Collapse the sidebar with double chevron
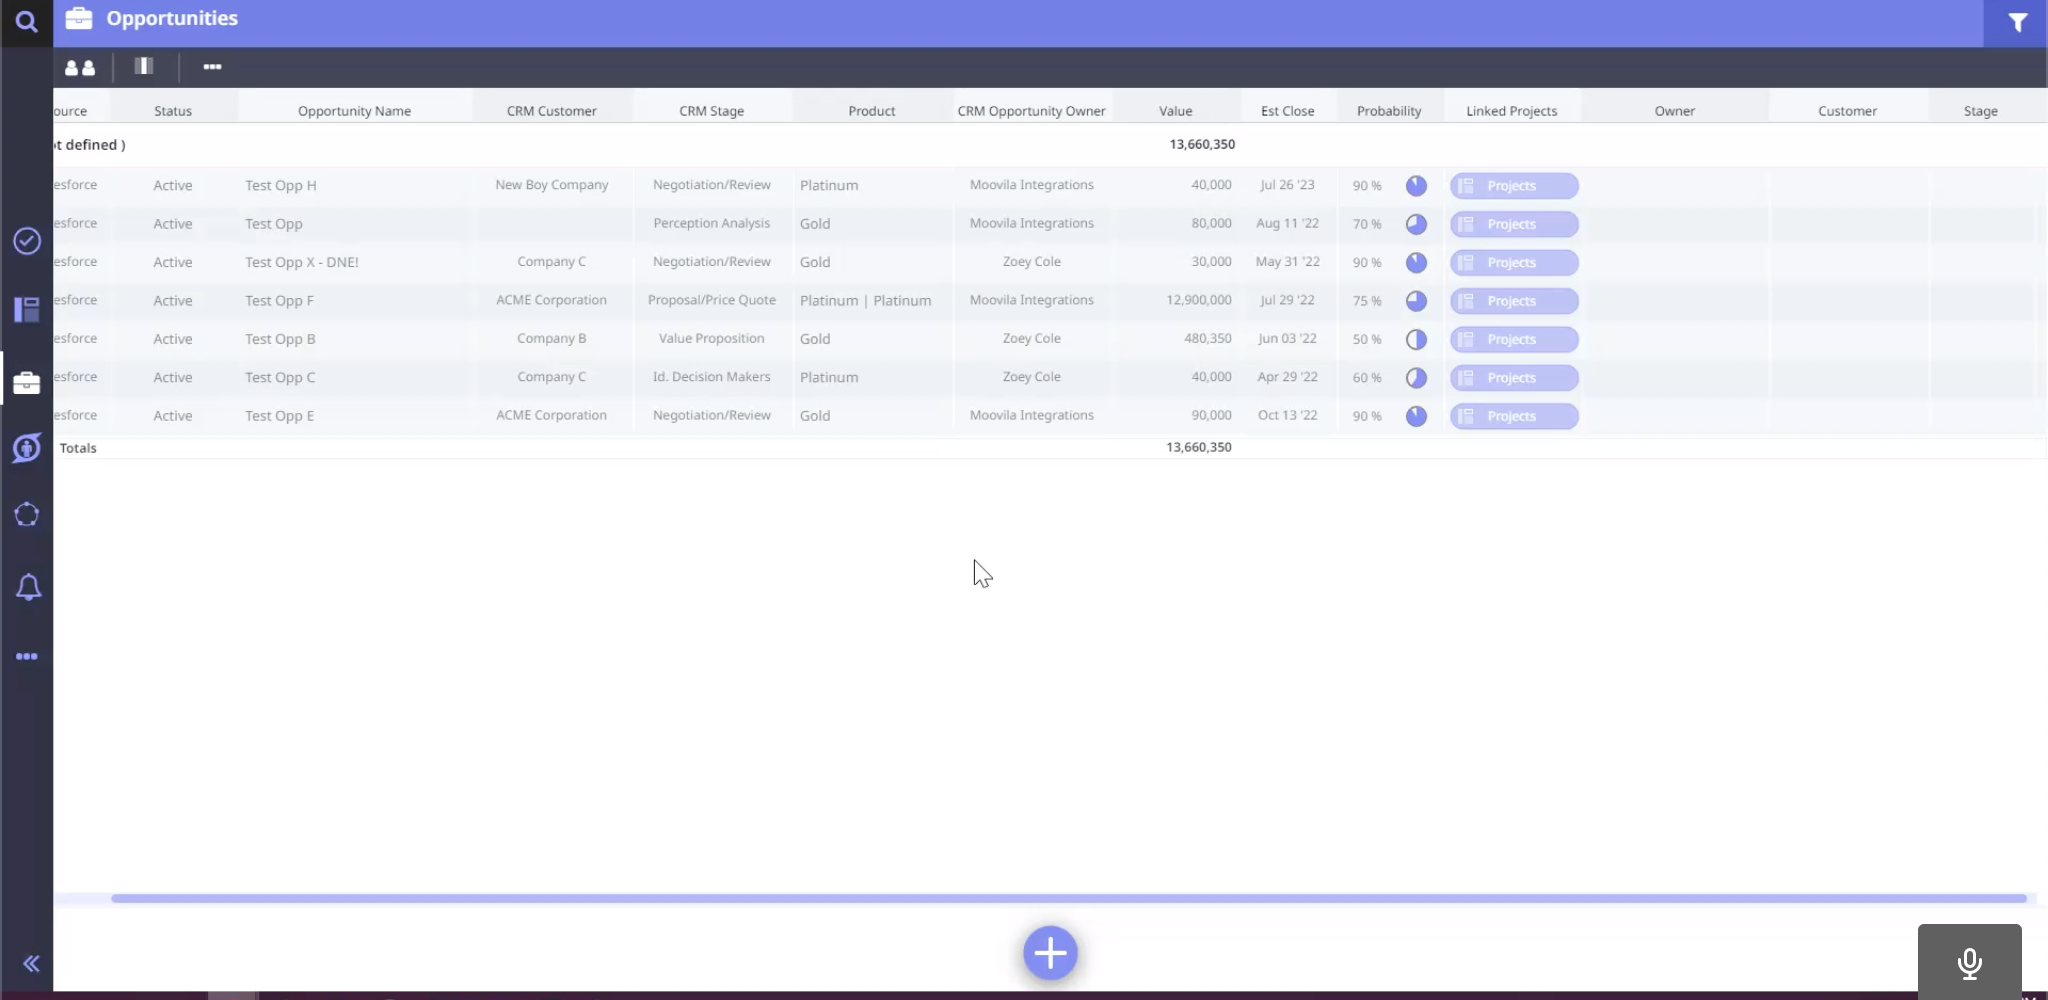The width and height of the screenshot is (2048, 1000). tap(31, 964)
